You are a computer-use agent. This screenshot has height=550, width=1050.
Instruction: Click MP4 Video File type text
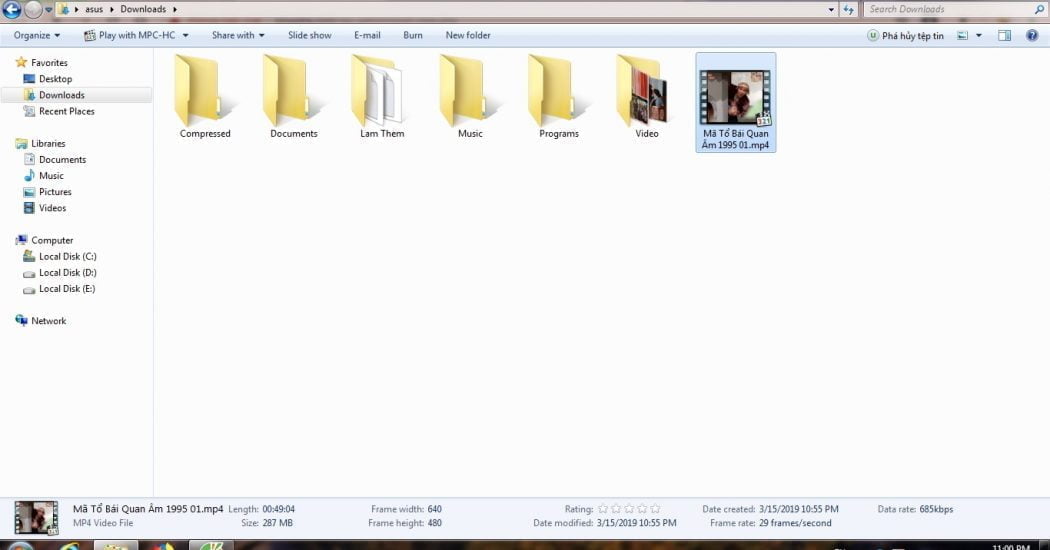103,523
